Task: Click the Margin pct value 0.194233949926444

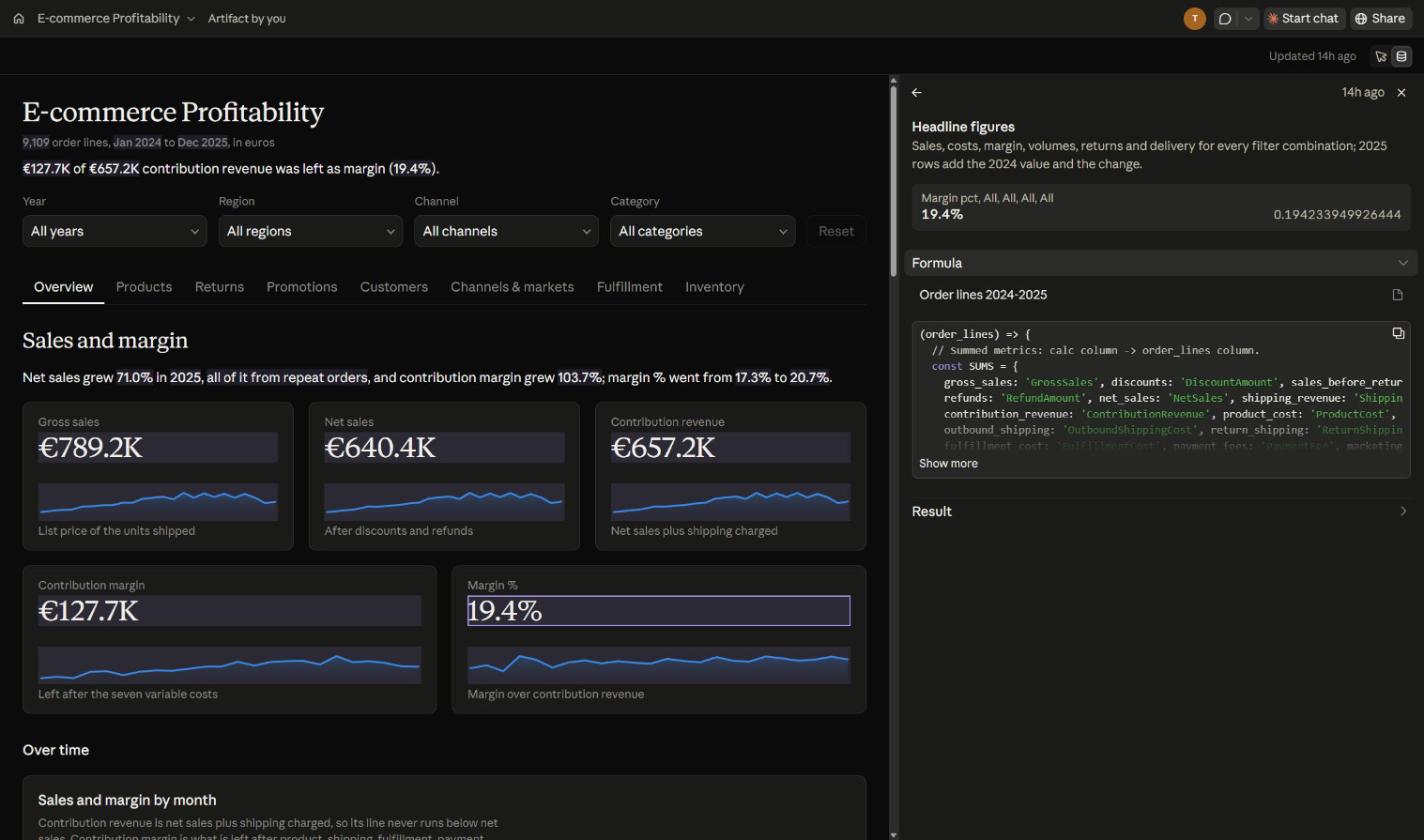Action: (x=1337, y=215)
